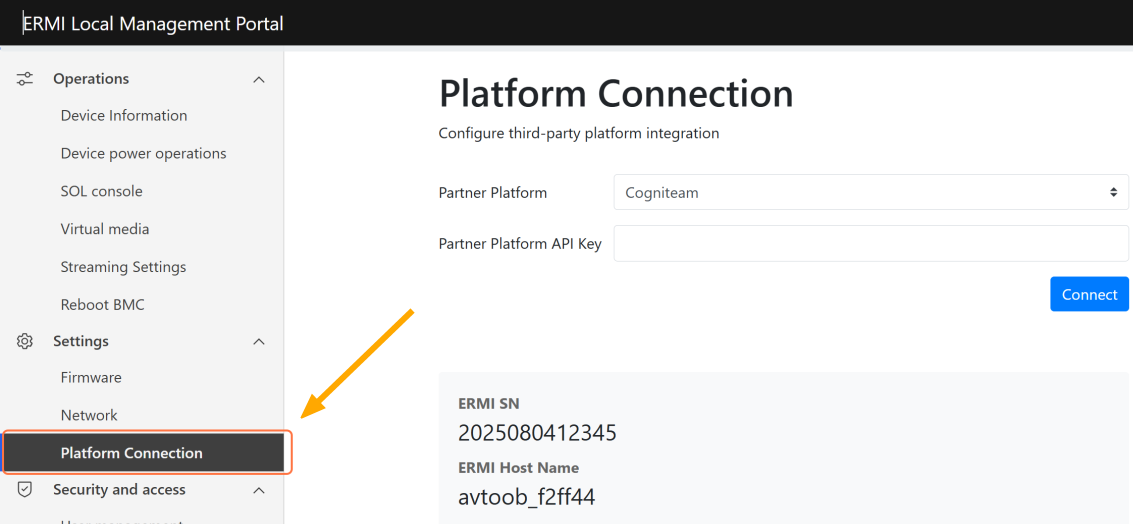The width and height of the screenshot is (1133, 524).
Task: Open the SOL console
Action: pyautogui.click(x=101, y=191)
